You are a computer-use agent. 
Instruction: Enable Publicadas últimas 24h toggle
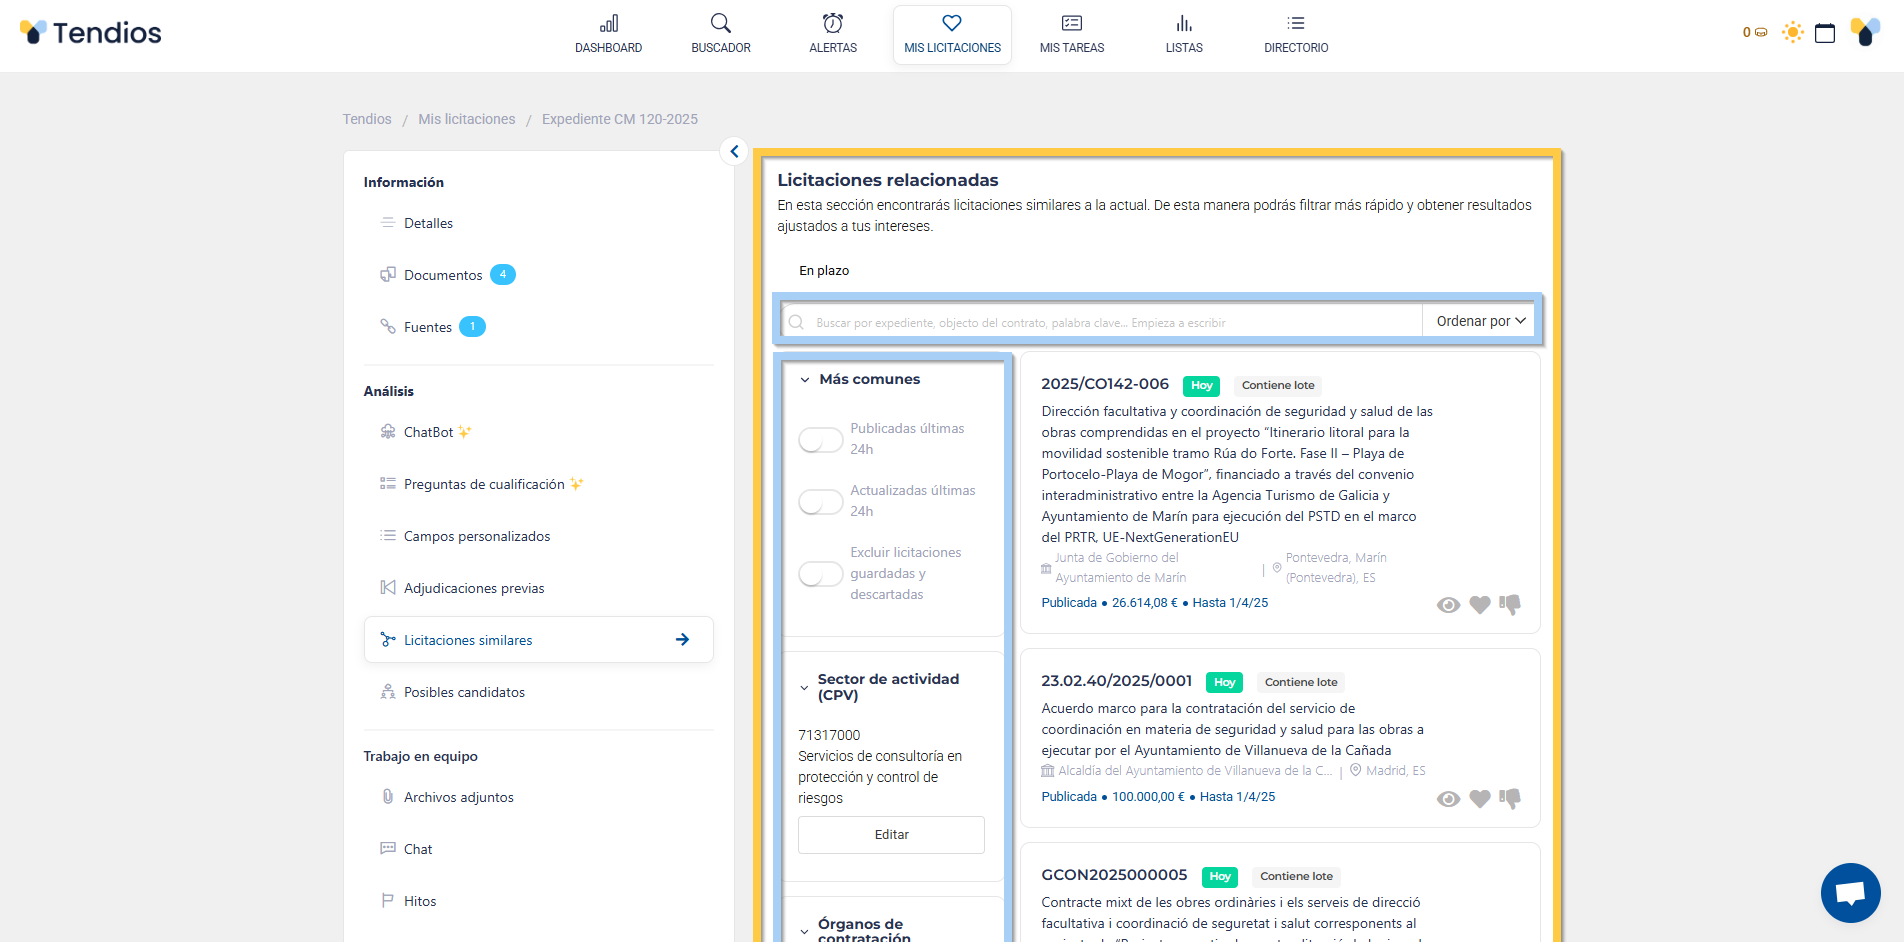pos(820,440)
